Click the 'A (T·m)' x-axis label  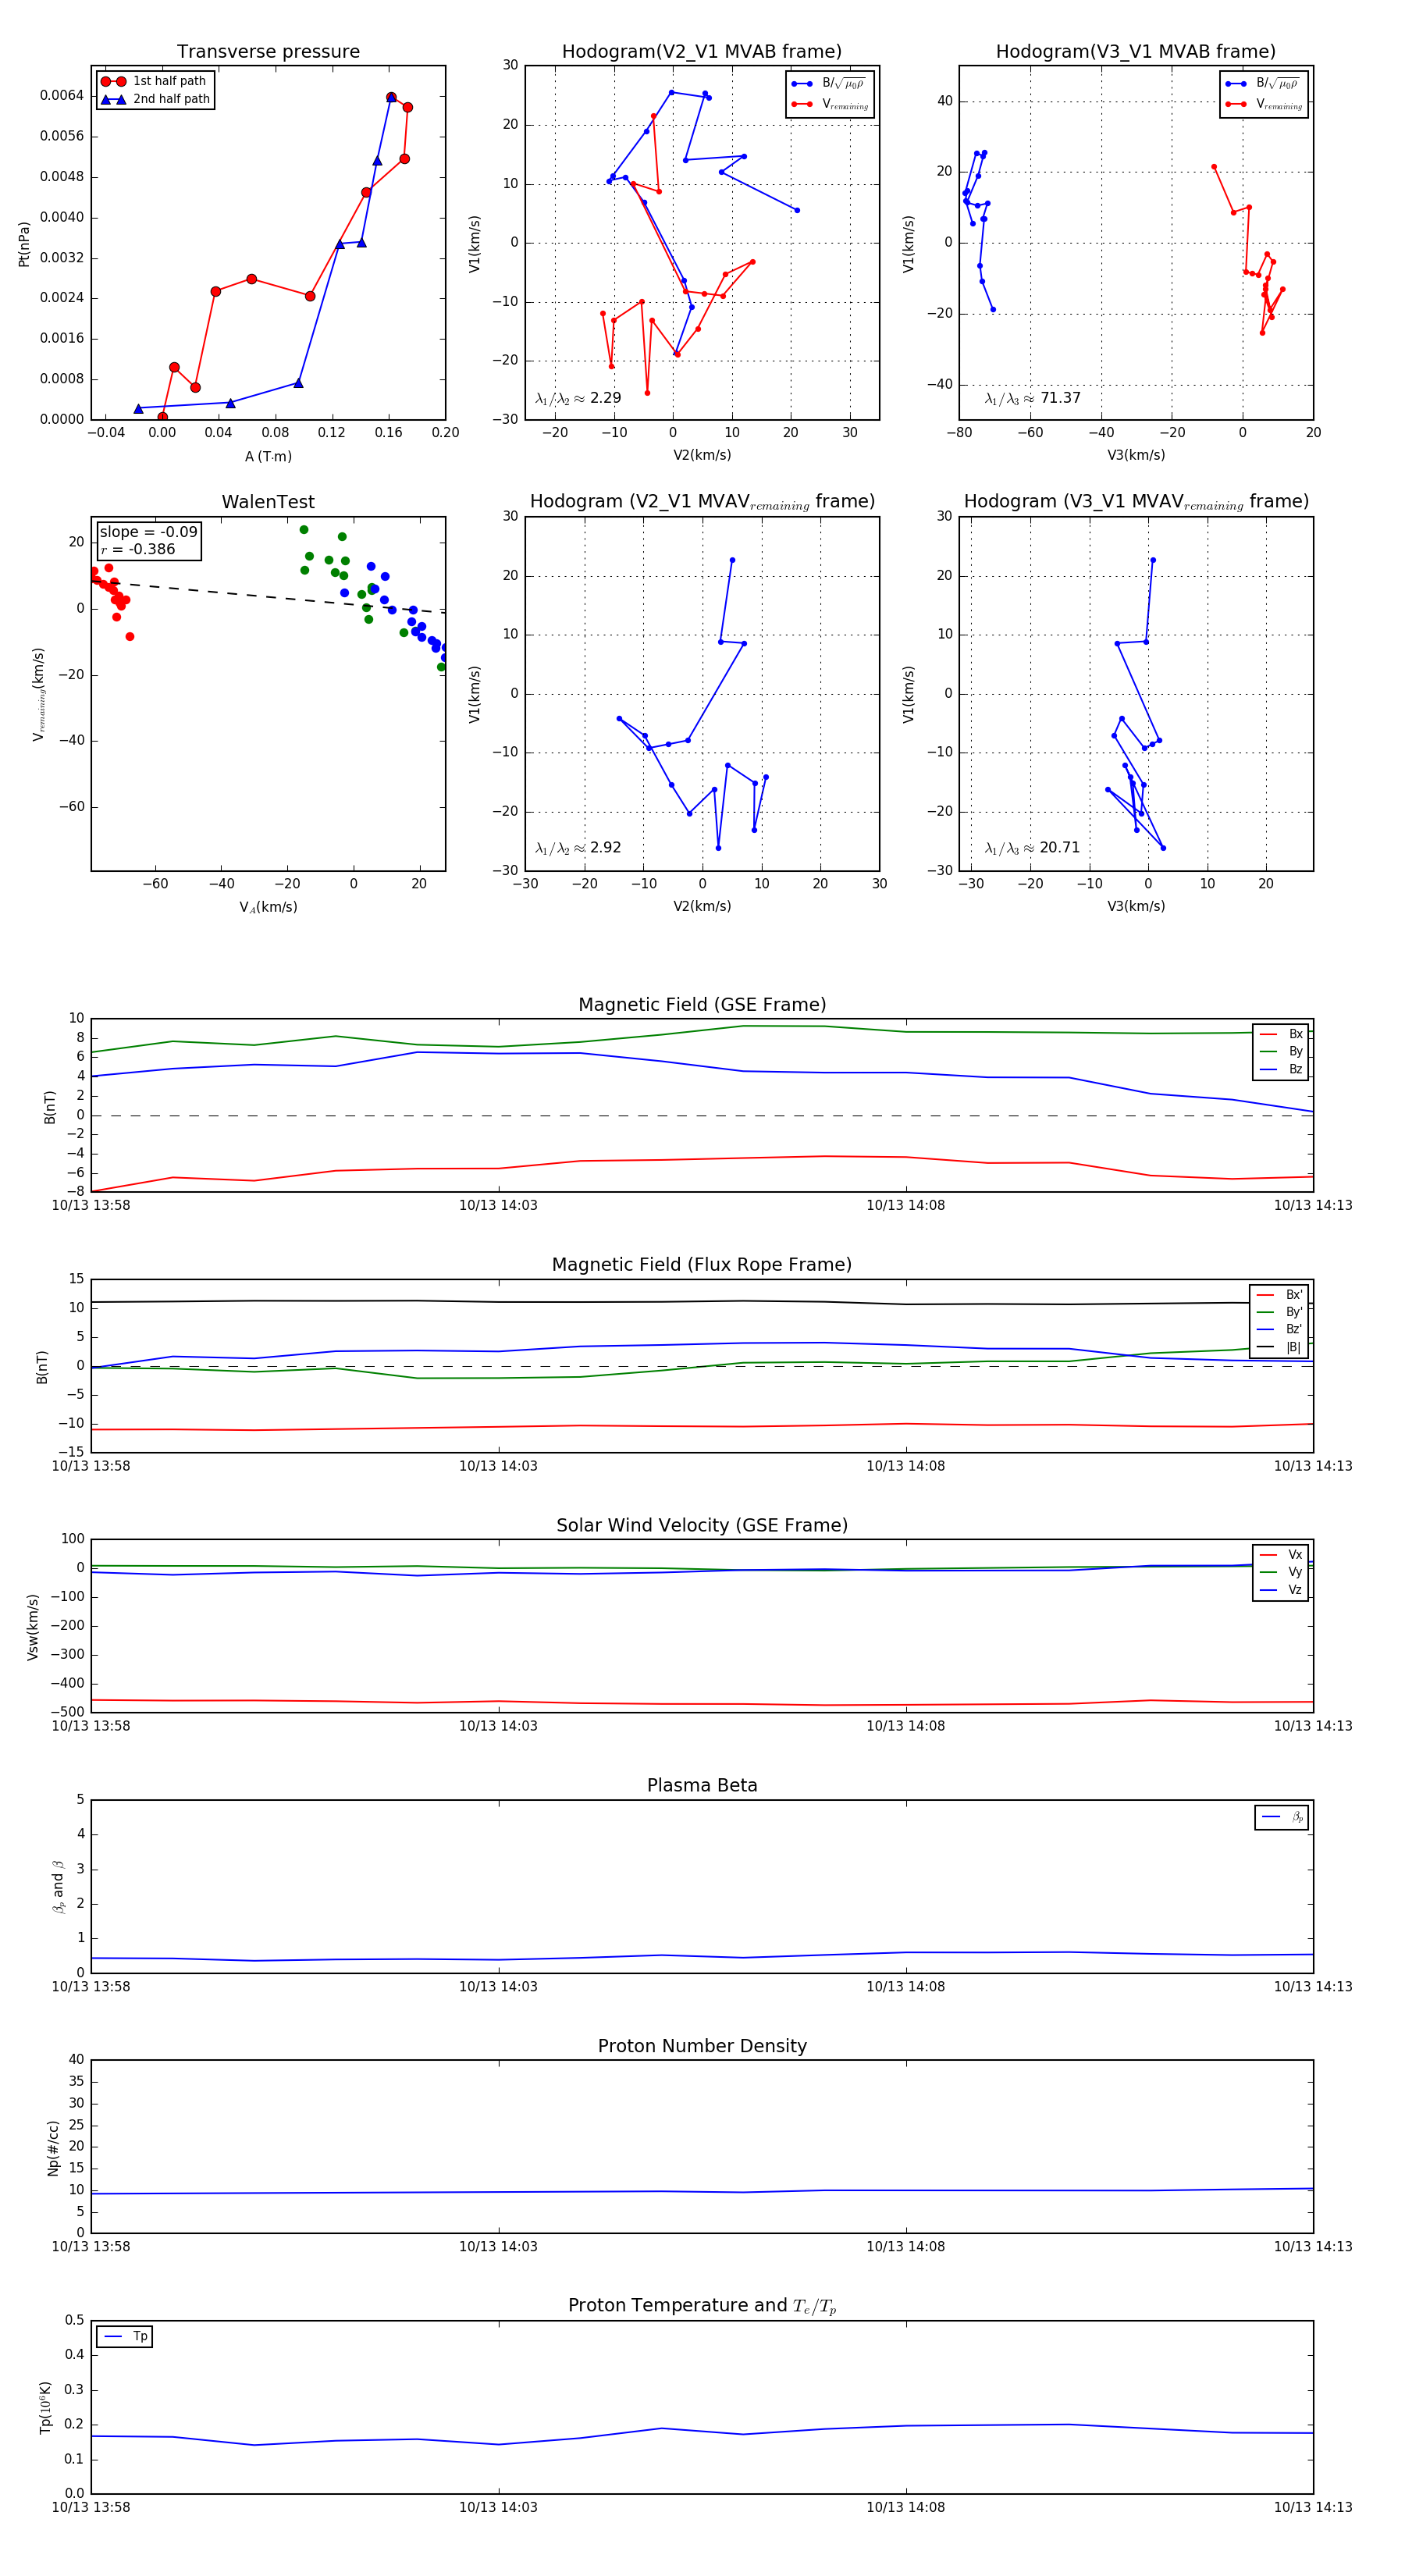[268, 456]
